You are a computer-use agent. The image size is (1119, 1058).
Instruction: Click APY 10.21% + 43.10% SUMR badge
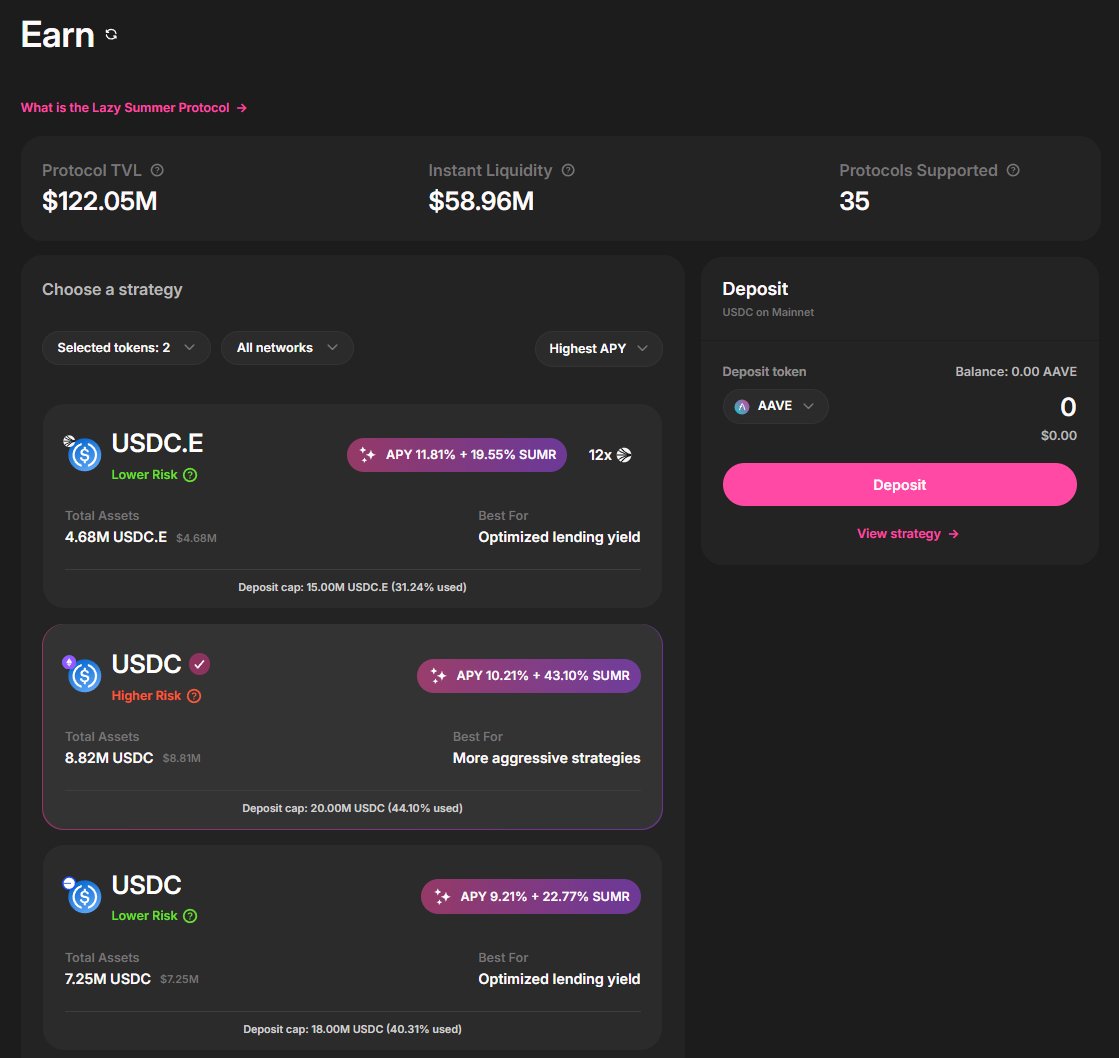click(x=529, y=676)
